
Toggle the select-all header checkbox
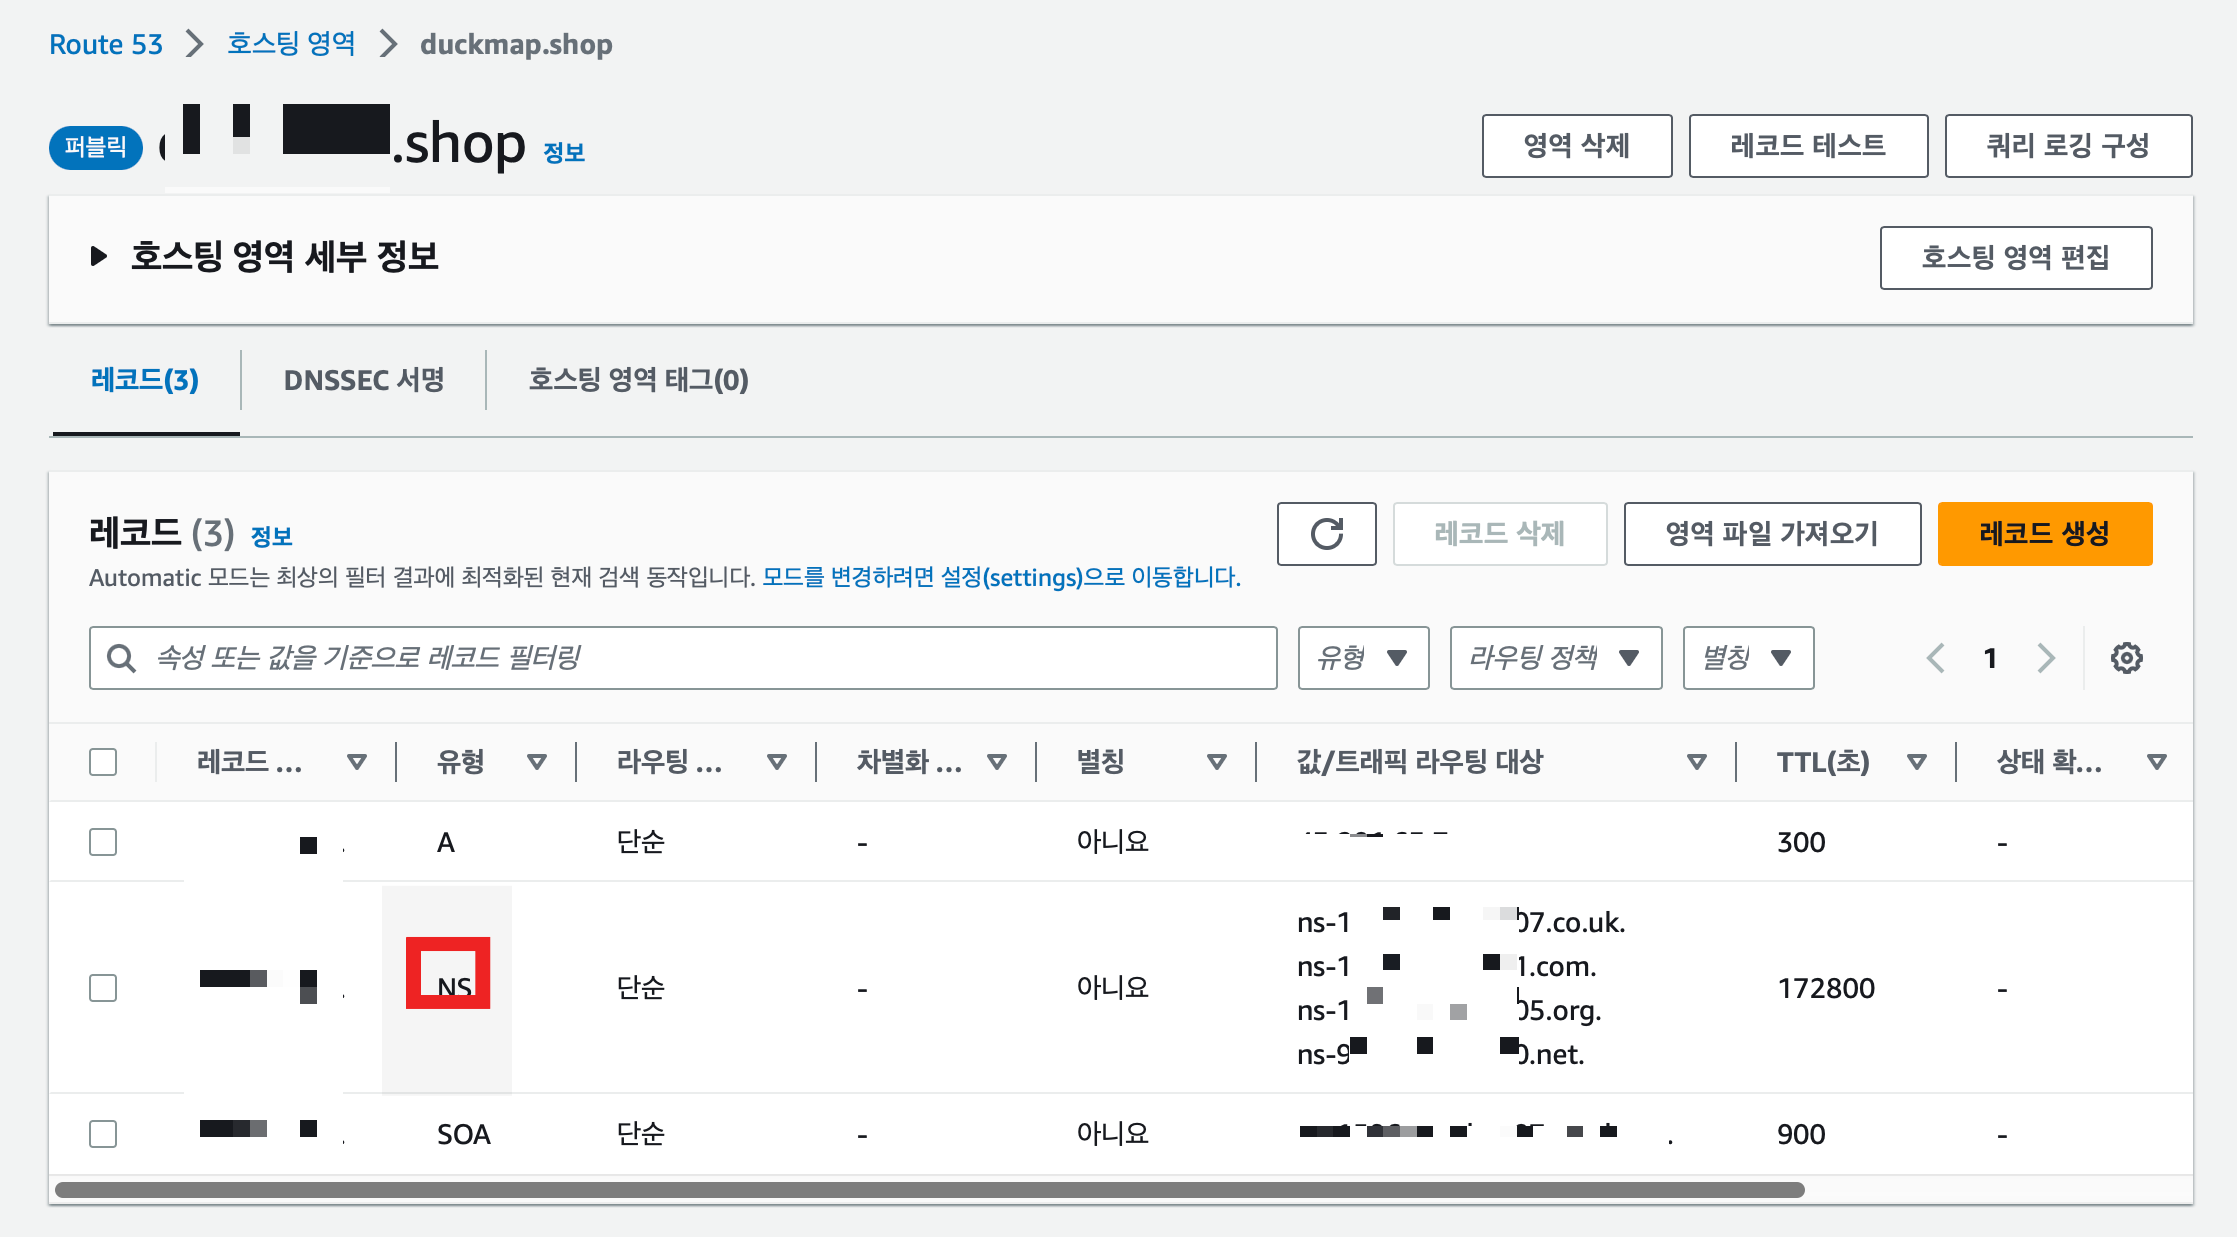(103, 762)
